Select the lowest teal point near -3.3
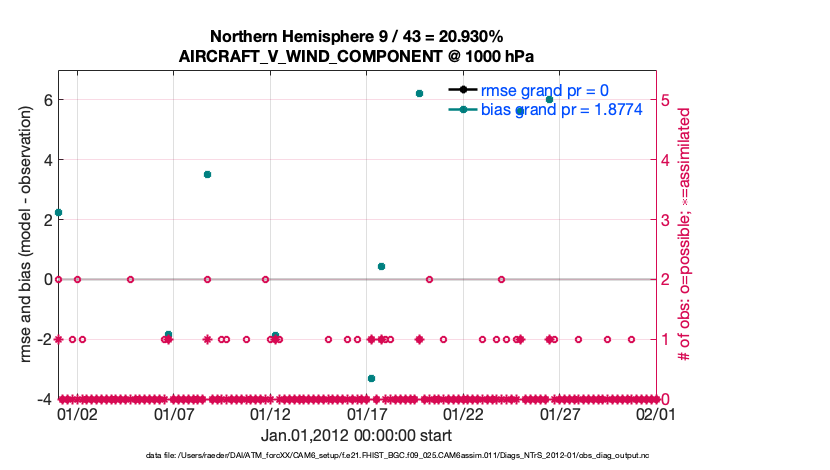The height and width of the screenshot is (470, 830). [x=371, y=378]
